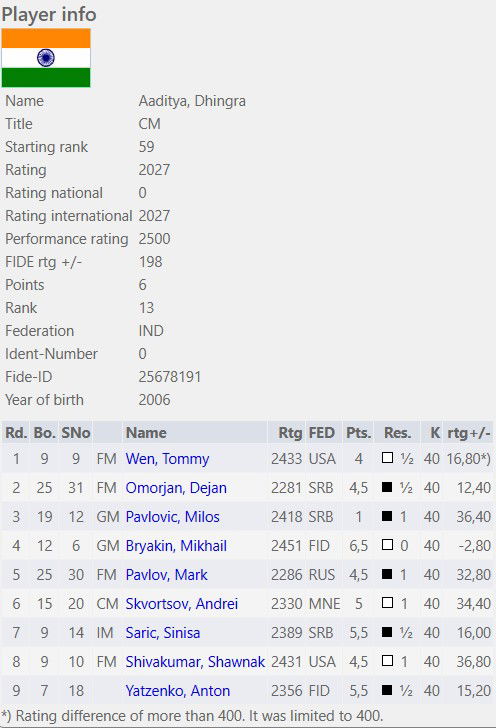Open Omorjan, Dejan player link

pyautogui.click(x=176, y=488)
